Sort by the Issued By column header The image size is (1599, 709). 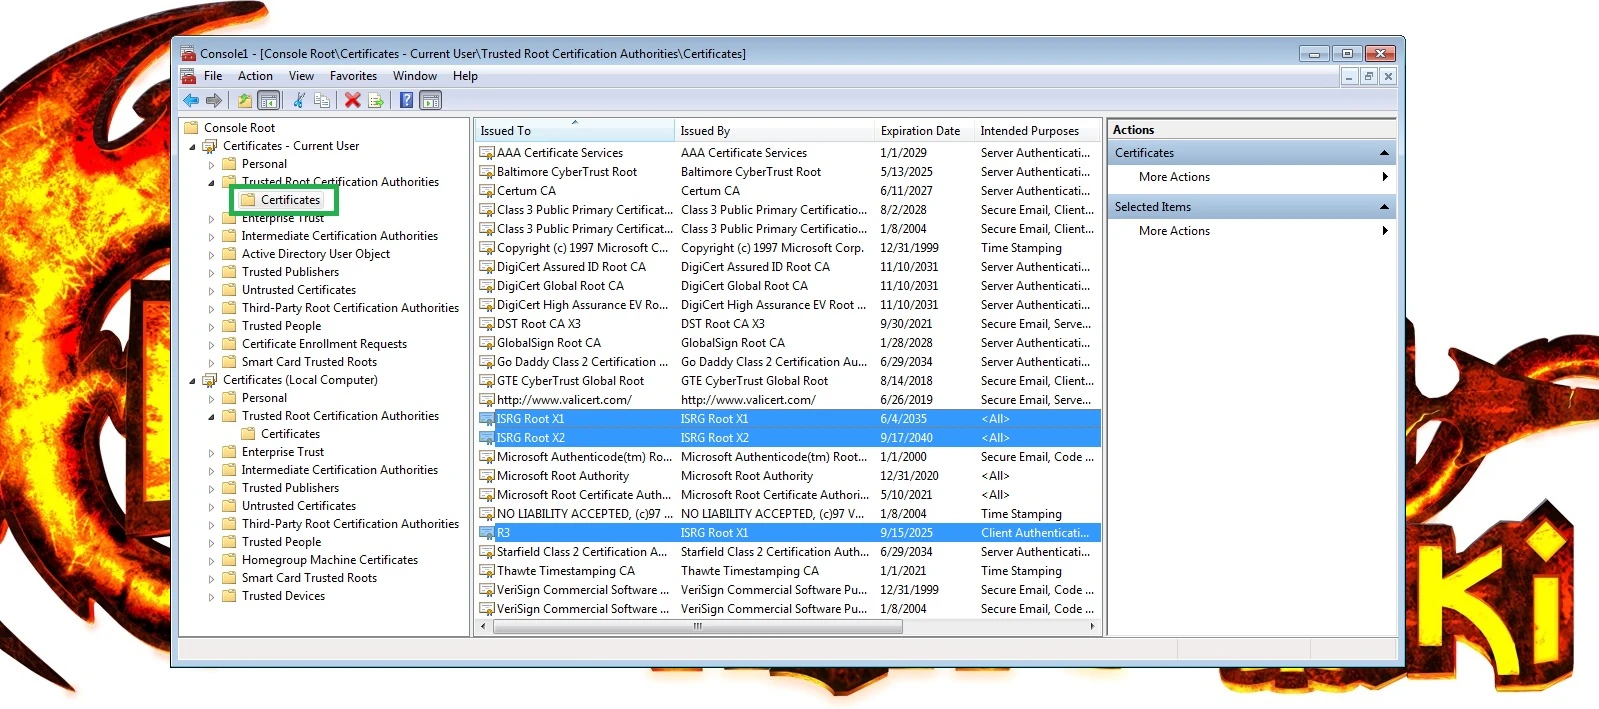pyautogui.click(x=775, y=131)
